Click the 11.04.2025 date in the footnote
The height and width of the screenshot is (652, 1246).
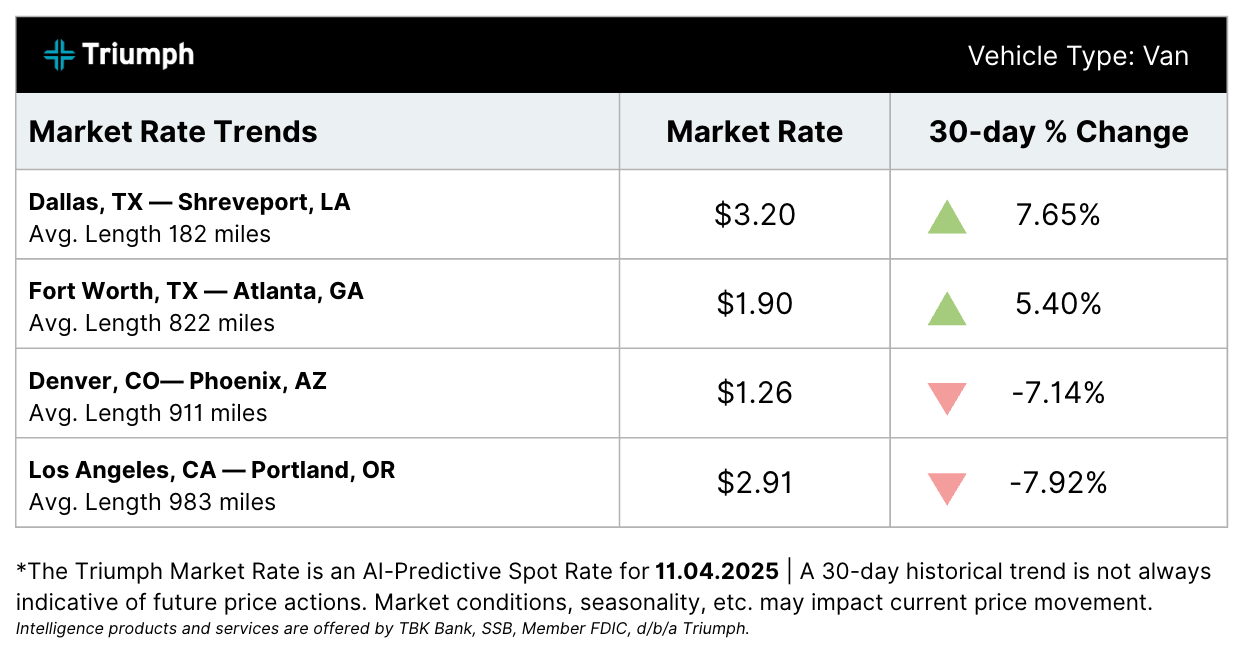point(716,572)
